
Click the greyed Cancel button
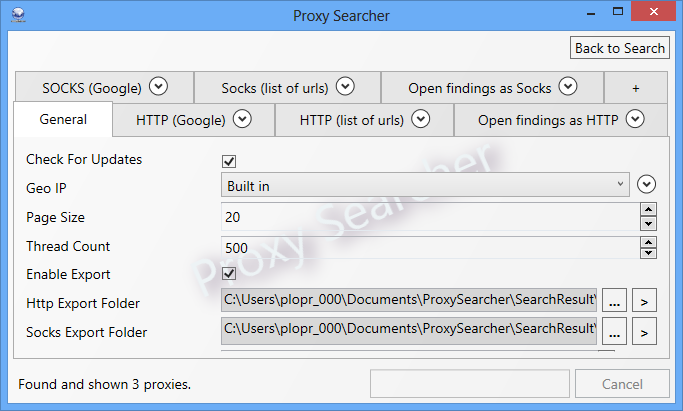(622, 384)
